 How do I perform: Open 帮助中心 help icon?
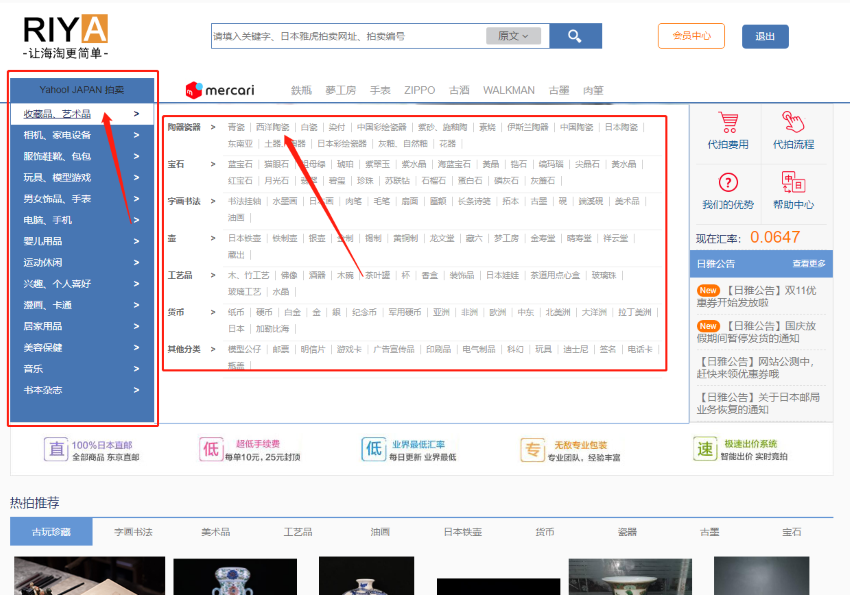point(793,183)
